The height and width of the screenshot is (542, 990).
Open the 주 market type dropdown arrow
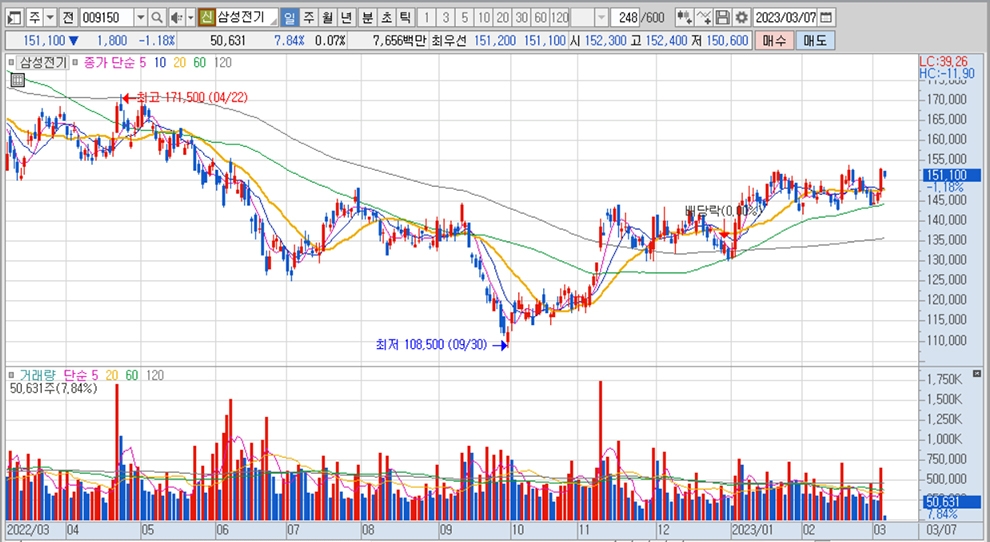(x=50, y=18)
